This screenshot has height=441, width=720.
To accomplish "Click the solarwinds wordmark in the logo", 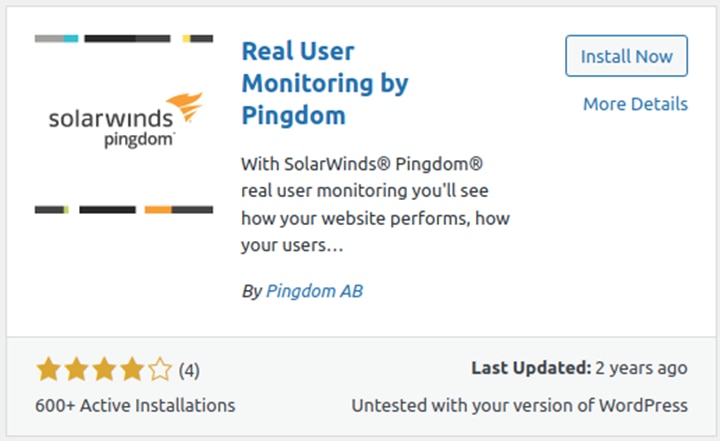I will [x=111, y=119].
